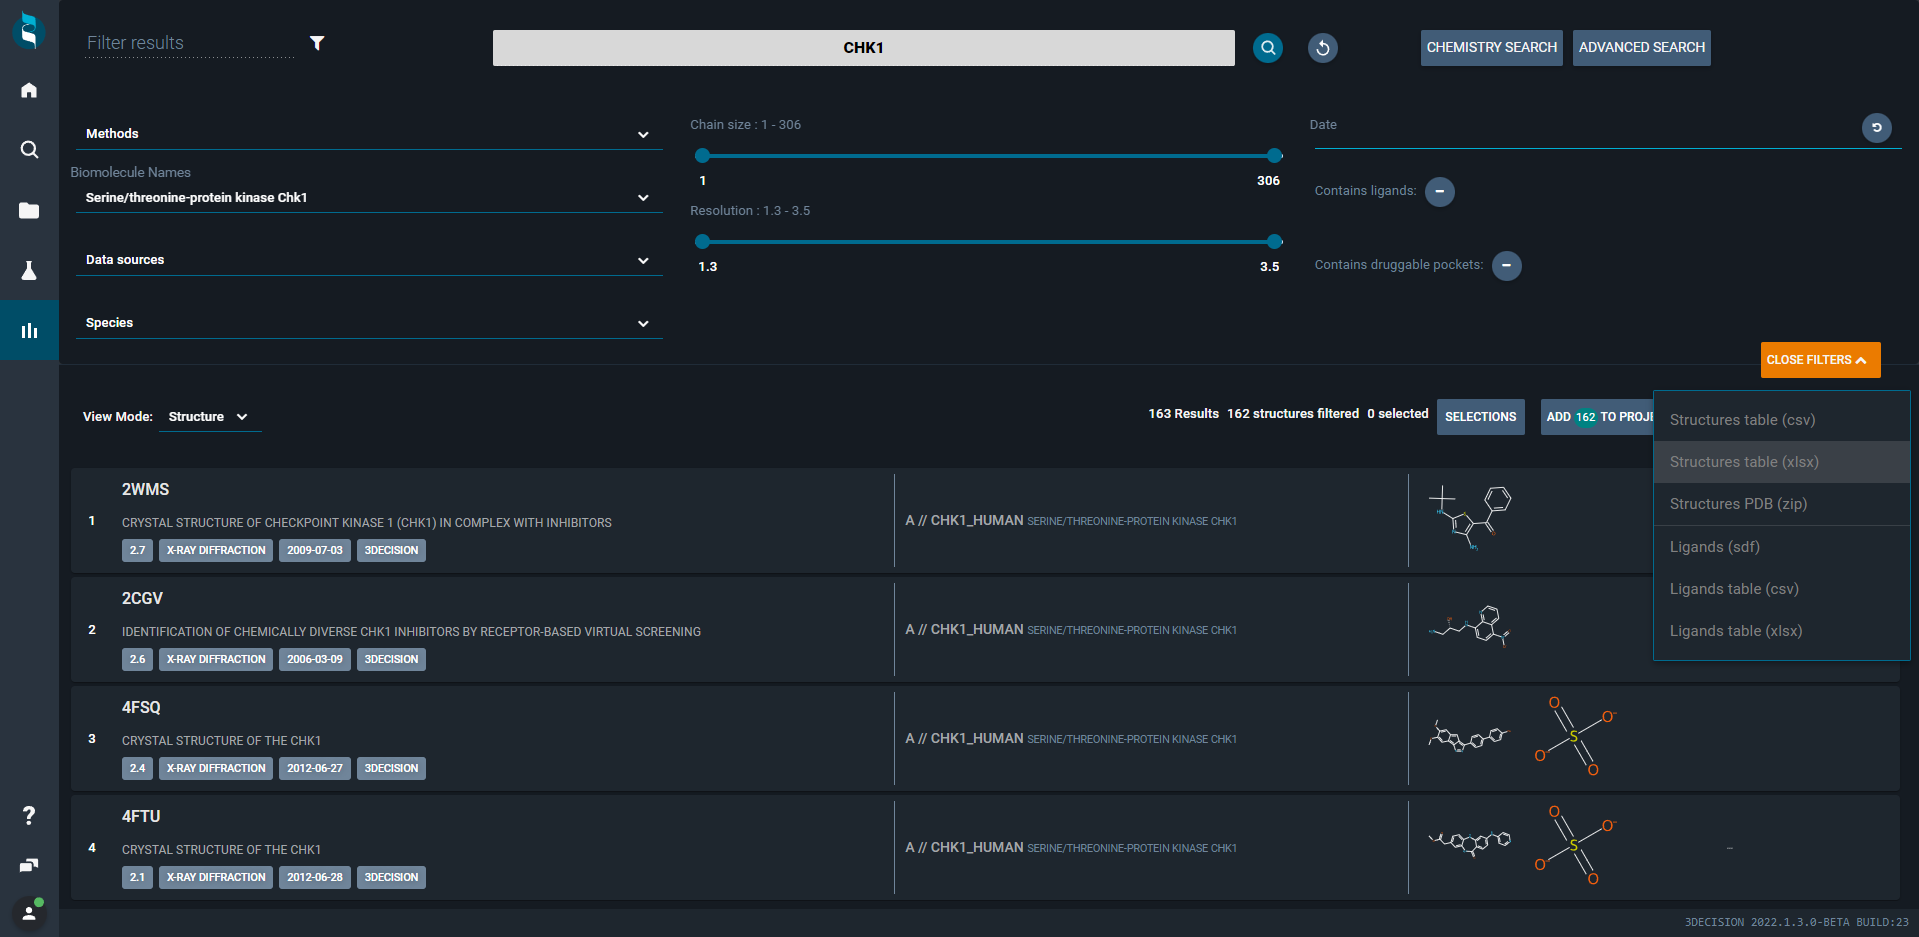Click 2WMS ligand structure thumbnail
This screenshot has width=1919, height=937.
(x=1470, y=517)
